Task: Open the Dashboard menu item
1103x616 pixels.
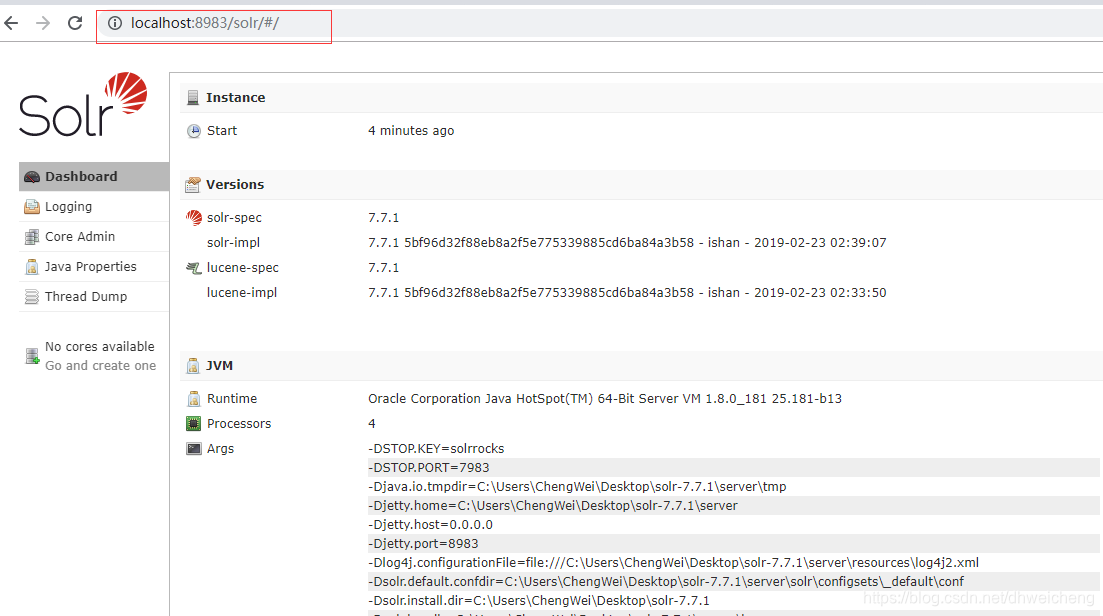Action: point(94,177)
